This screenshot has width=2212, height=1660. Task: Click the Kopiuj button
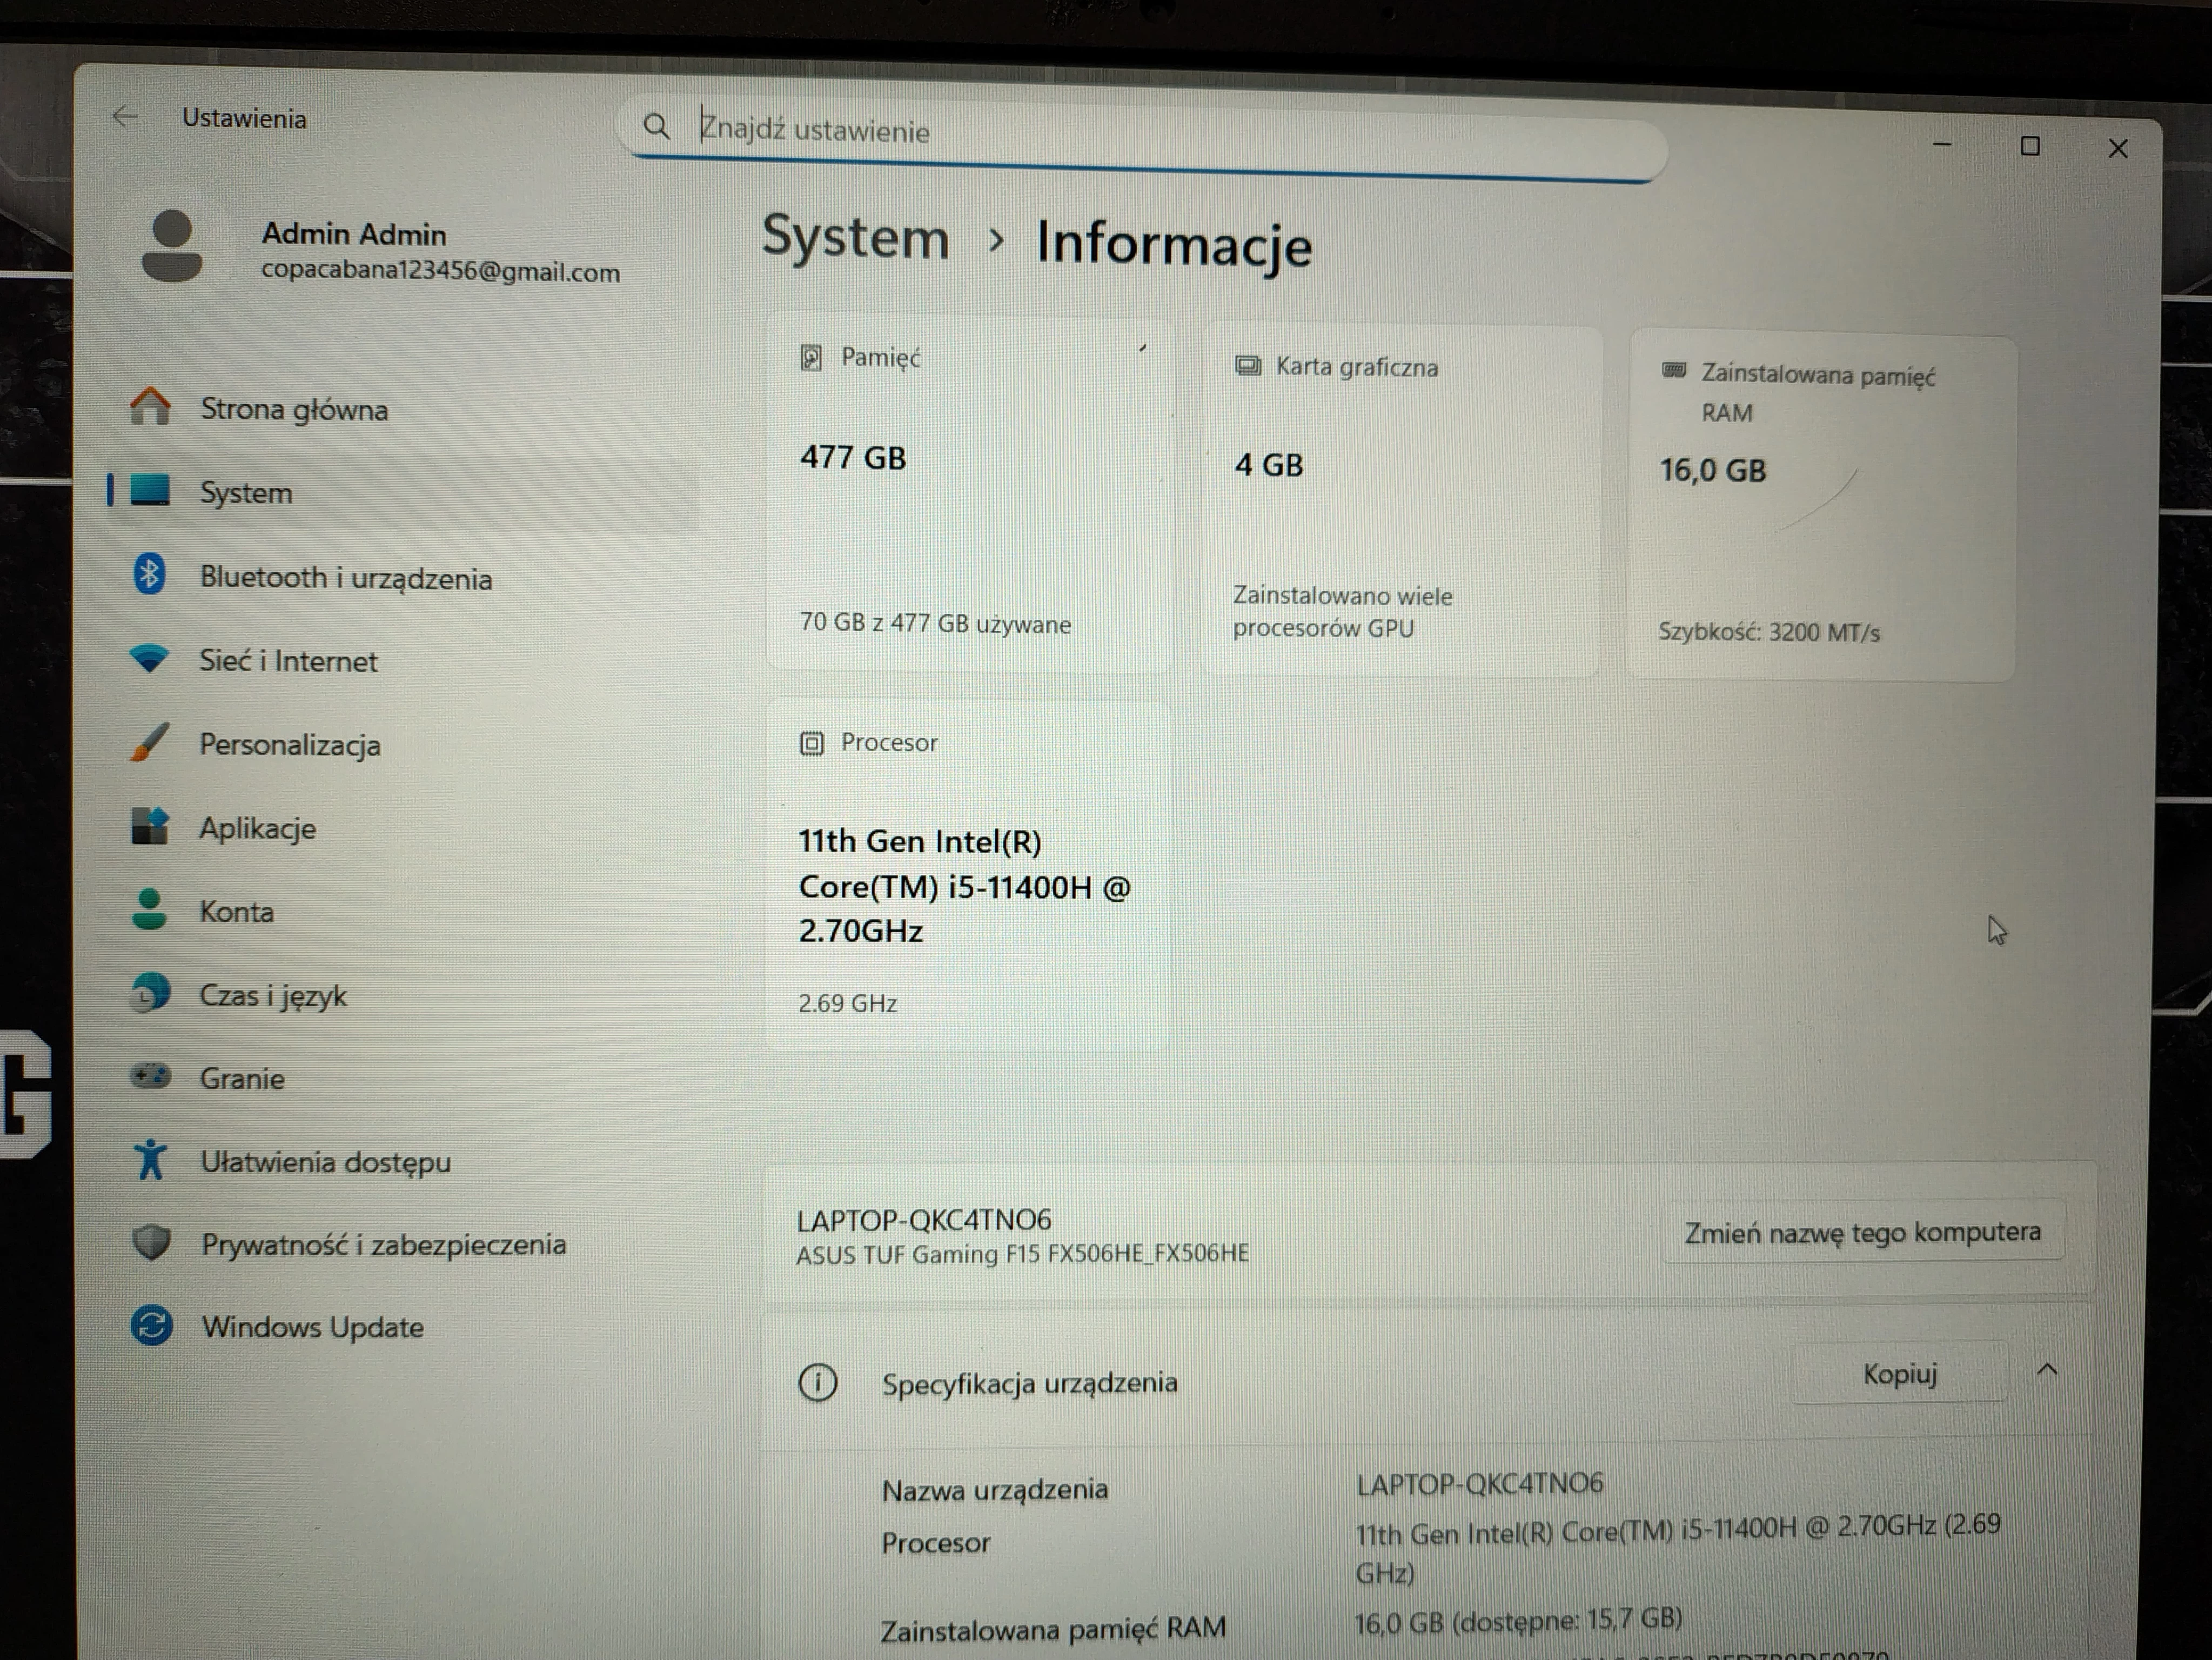[x=1899, y=1374]
